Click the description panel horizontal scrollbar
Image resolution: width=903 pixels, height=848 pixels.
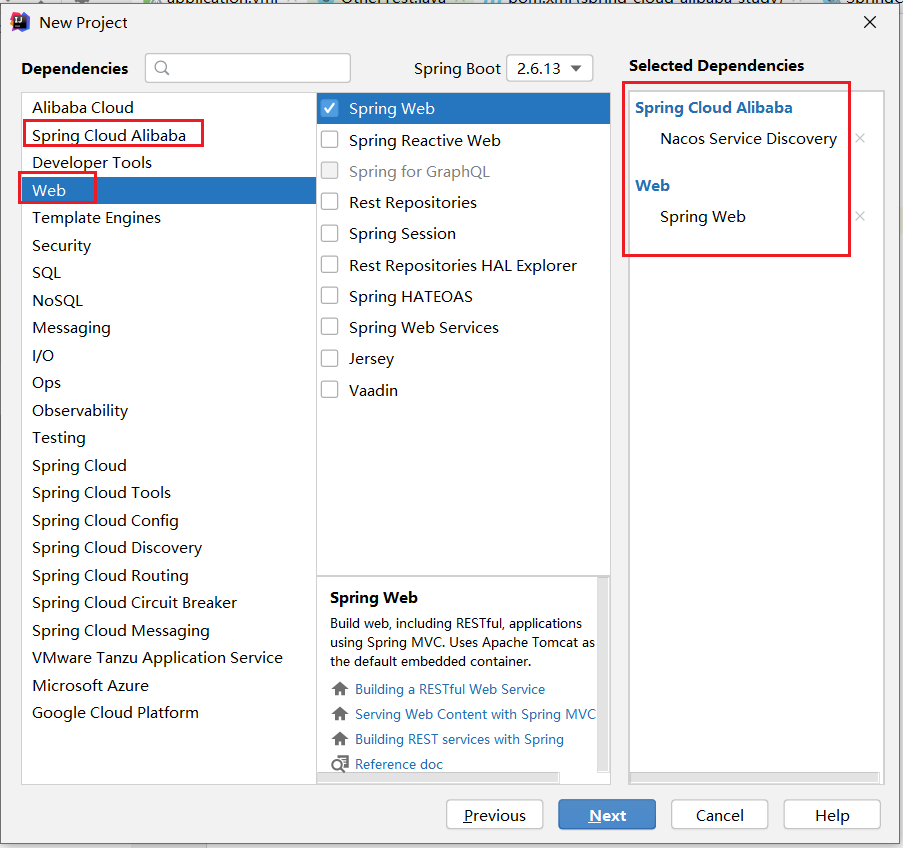438,778
